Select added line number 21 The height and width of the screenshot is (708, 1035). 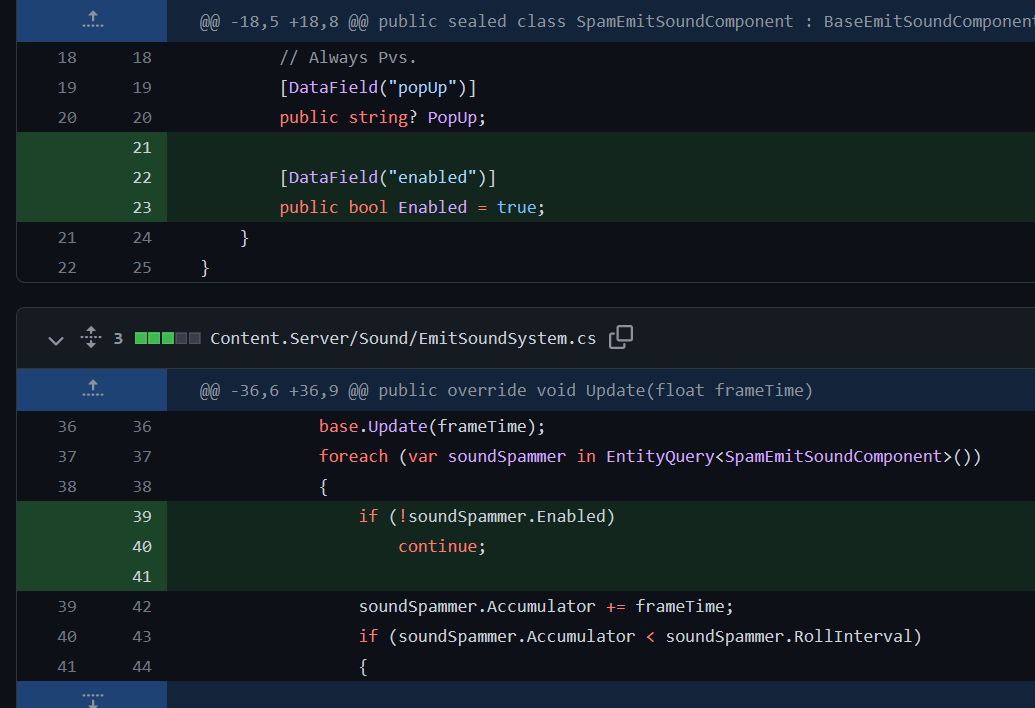click(x=140, y=147)
